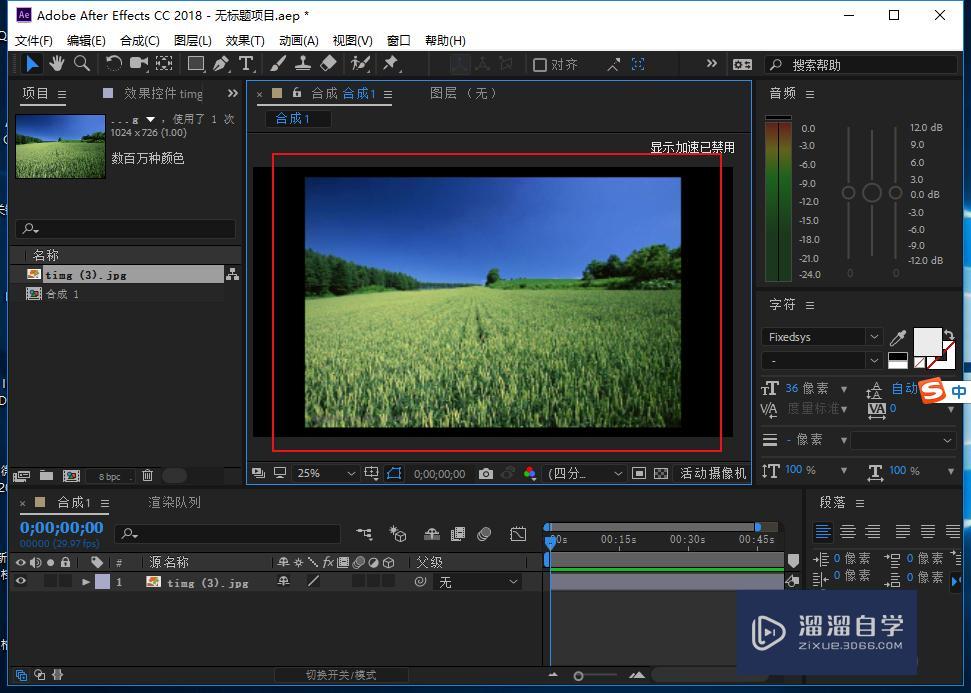This screenshot has width=971, height=693.
Task: Click the 搜索帮助 search help field
Action: tap(861, 64)
